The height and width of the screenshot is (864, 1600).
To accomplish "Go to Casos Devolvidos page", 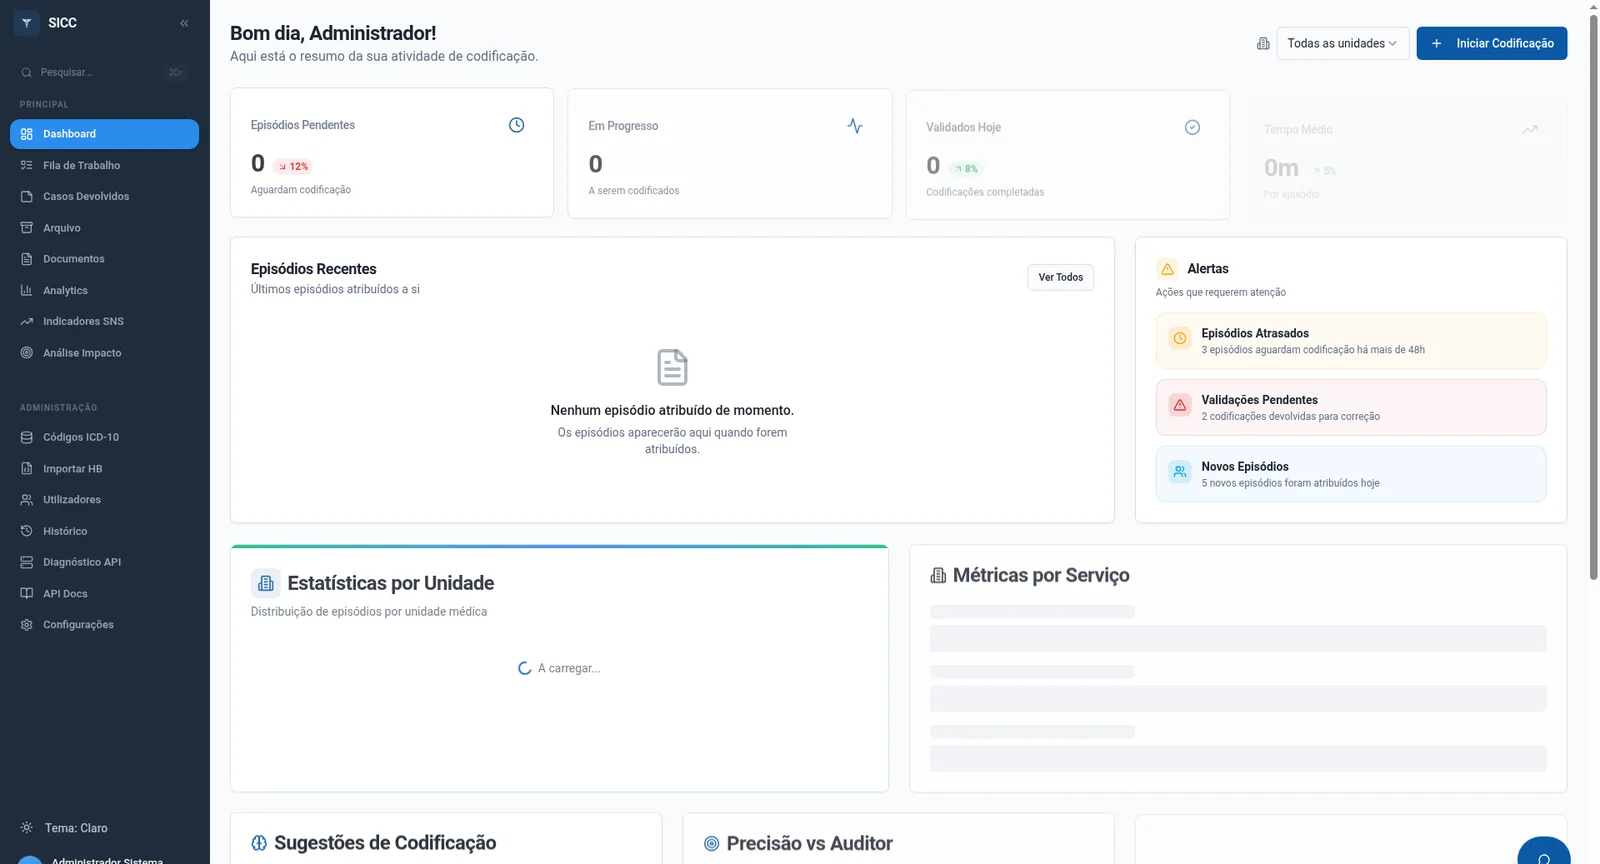I will [x=104, y=196].
